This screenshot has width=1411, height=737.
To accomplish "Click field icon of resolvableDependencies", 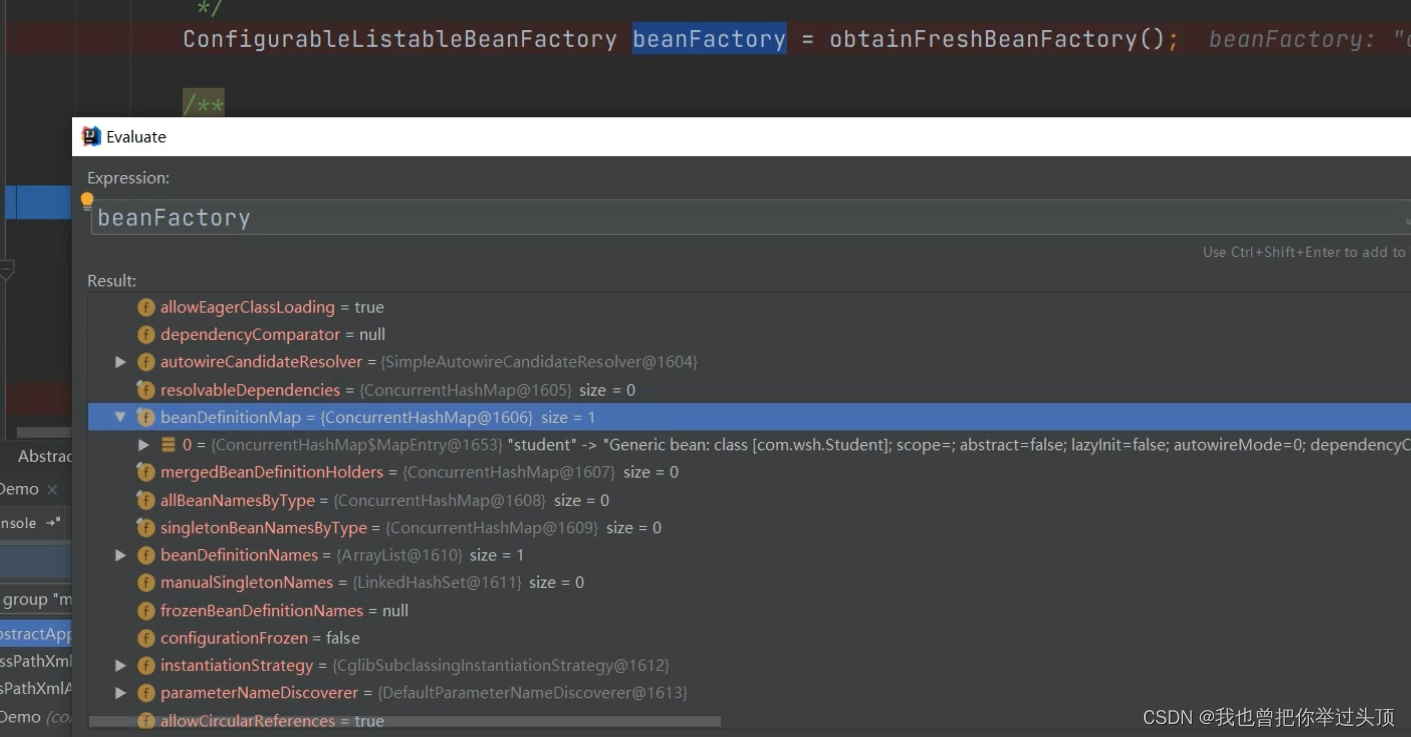I will [146, 390].
